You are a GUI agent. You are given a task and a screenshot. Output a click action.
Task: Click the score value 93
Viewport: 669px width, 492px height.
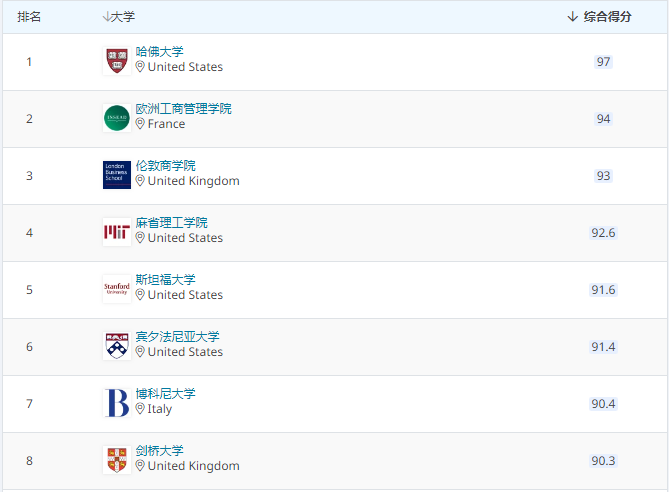pyautogui.click(x=603, y=176)
